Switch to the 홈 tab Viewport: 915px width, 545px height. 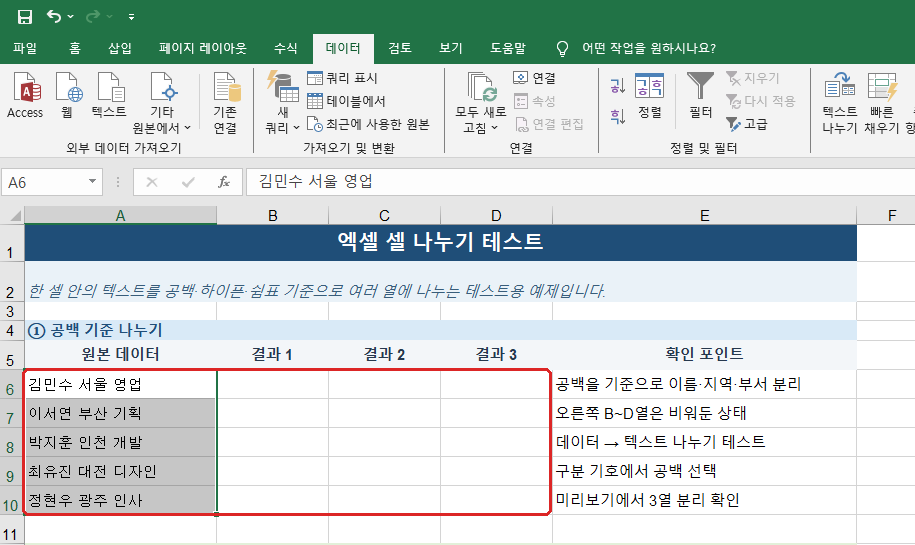coord(75,48)
